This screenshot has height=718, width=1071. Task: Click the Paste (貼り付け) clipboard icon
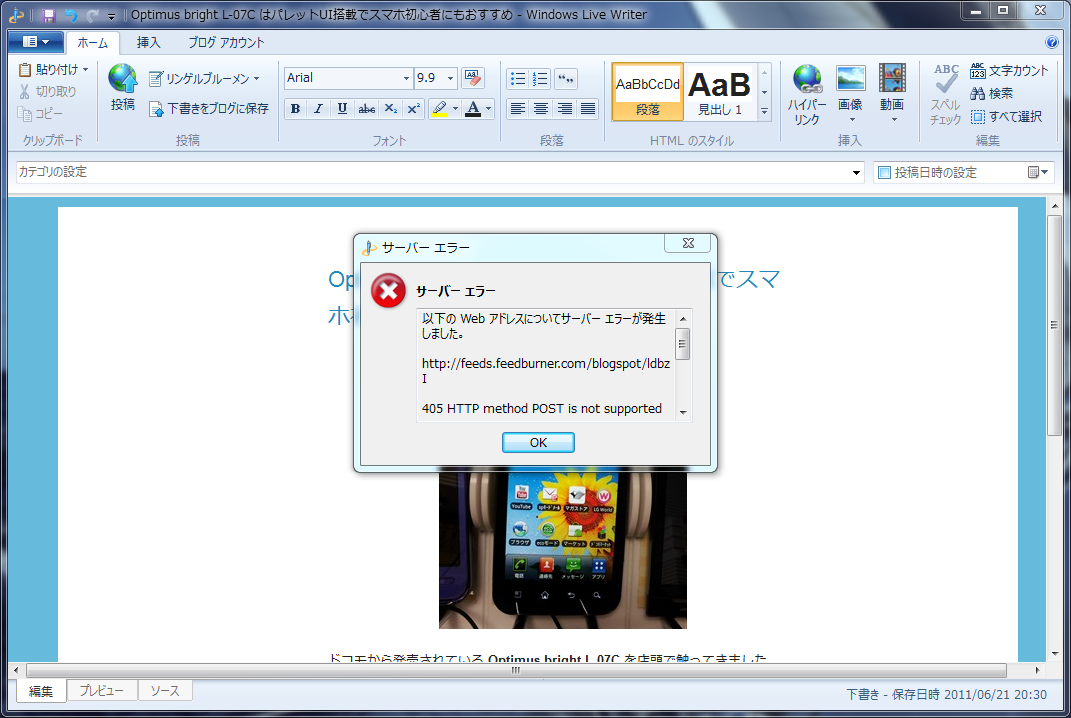pyautogui.click(x=25, y=70)
